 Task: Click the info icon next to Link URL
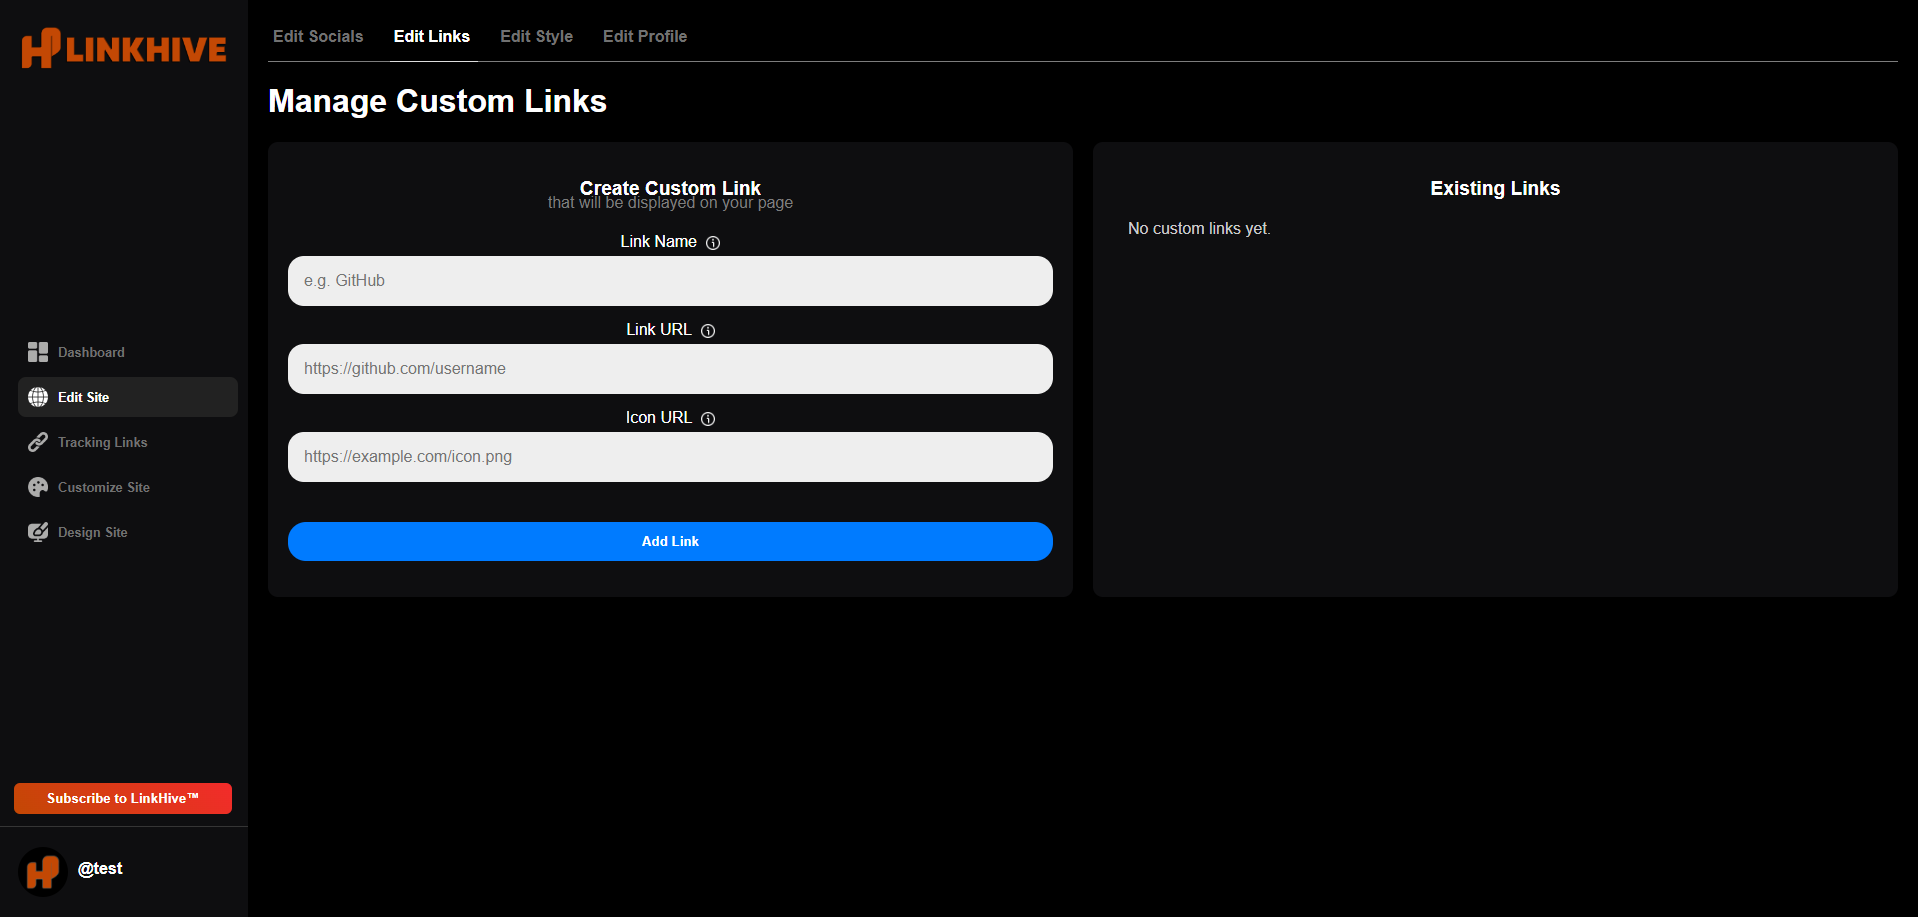click(707, 330)
